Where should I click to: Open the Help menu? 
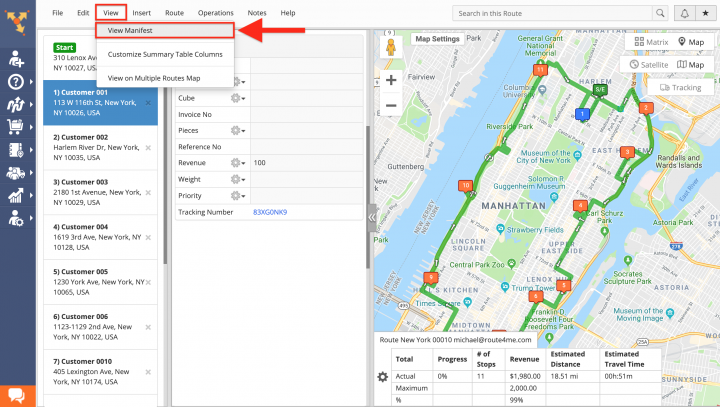(288, 13)
